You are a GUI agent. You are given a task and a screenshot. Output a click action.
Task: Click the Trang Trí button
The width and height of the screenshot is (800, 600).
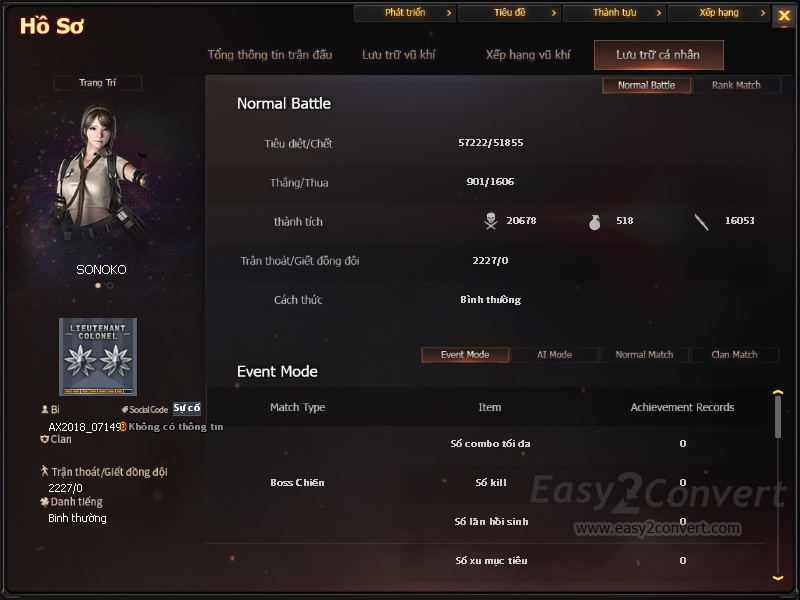coord(97,83)
